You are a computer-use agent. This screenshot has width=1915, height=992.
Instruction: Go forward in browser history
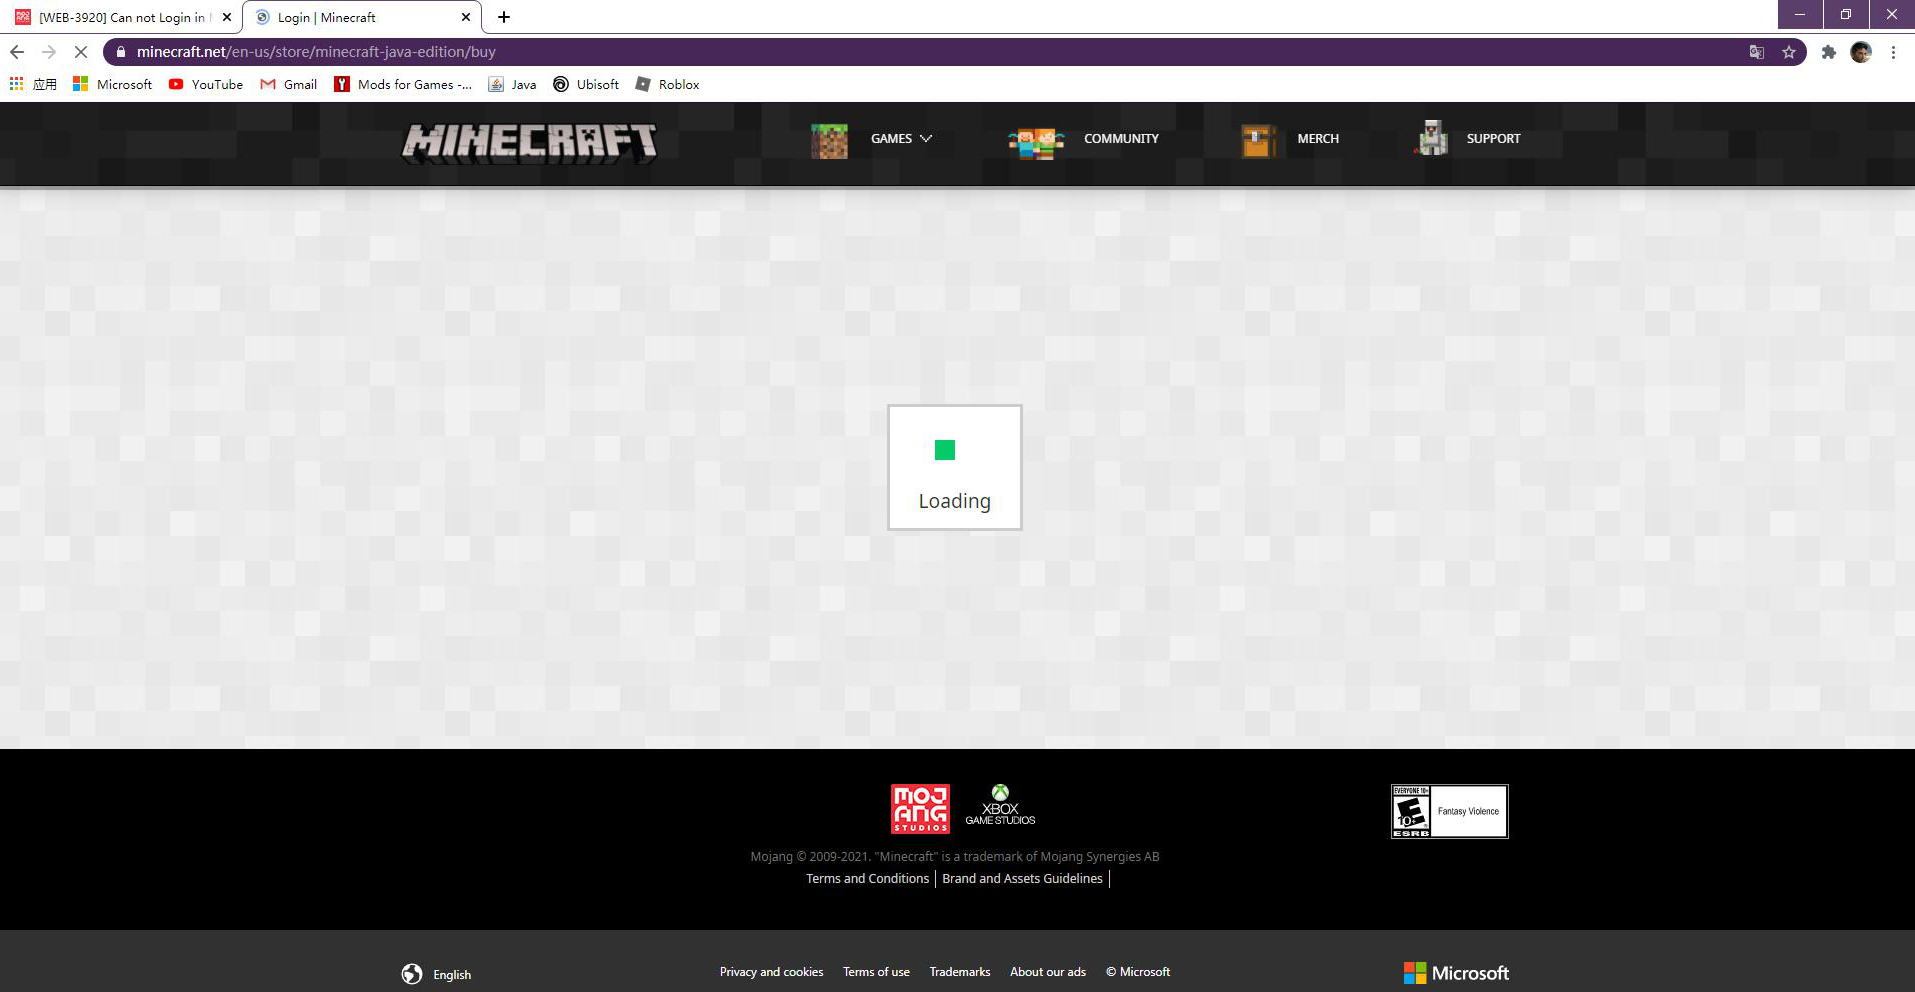coord(49,52)
